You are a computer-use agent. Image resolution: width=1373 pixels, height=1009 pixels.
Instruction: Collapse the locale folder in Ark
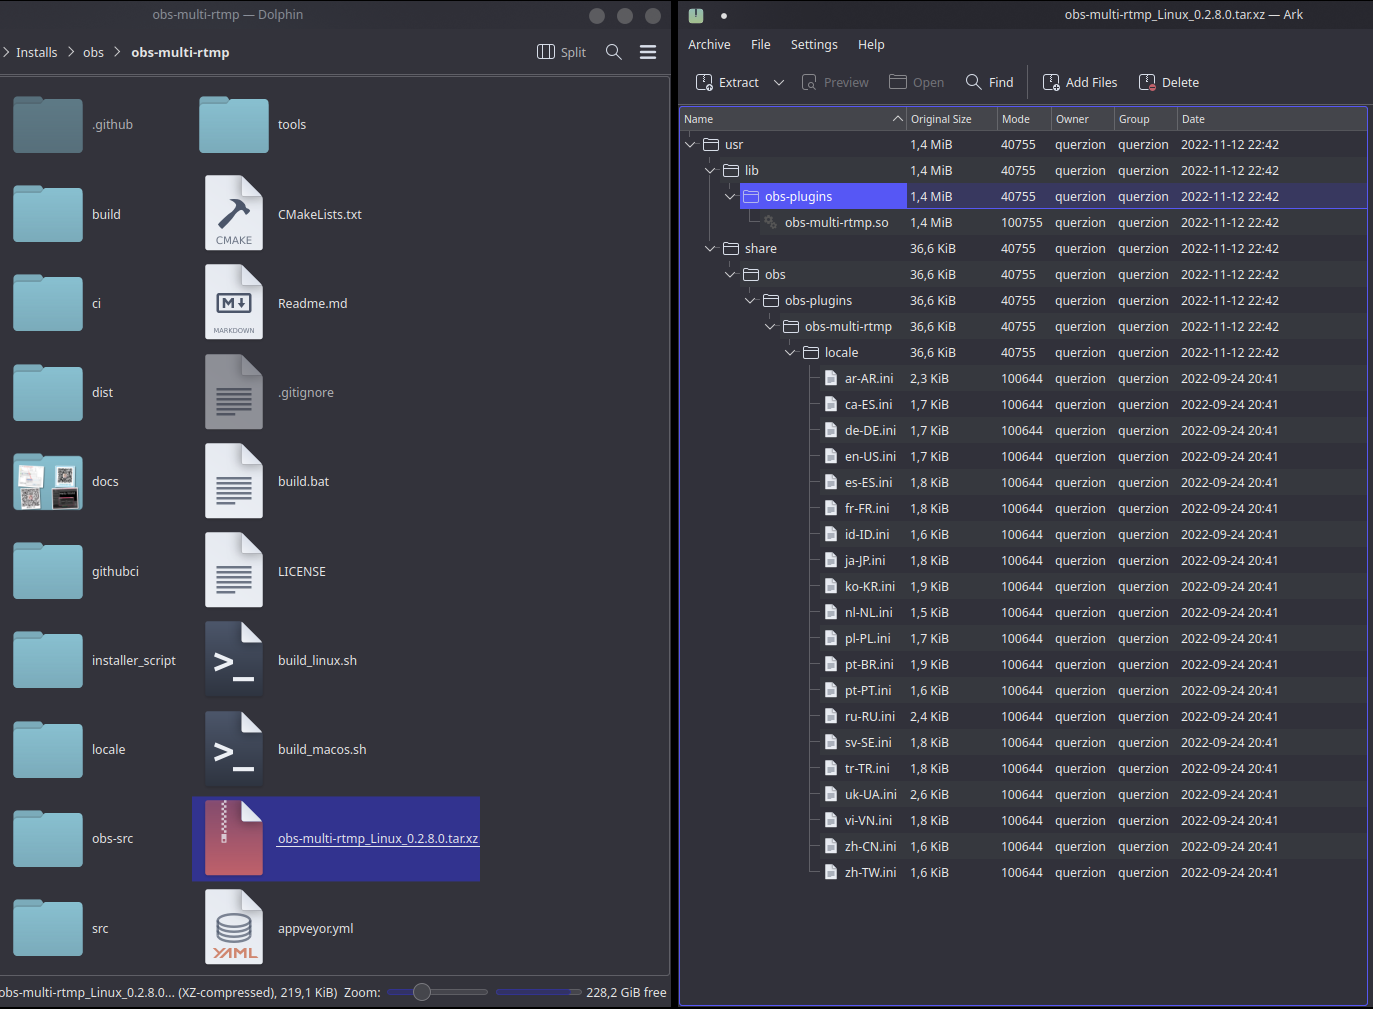(x=790, y=352)
